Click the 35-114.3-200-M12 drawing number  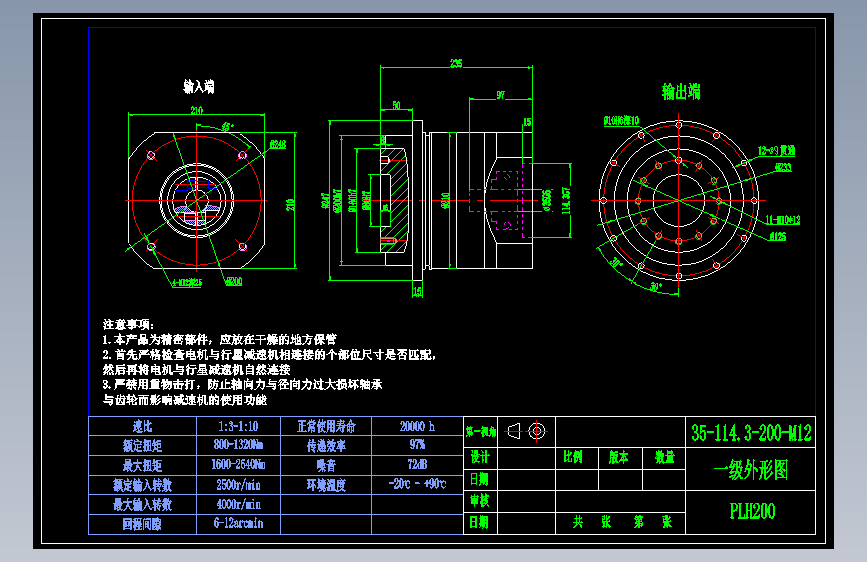[751, 433]
